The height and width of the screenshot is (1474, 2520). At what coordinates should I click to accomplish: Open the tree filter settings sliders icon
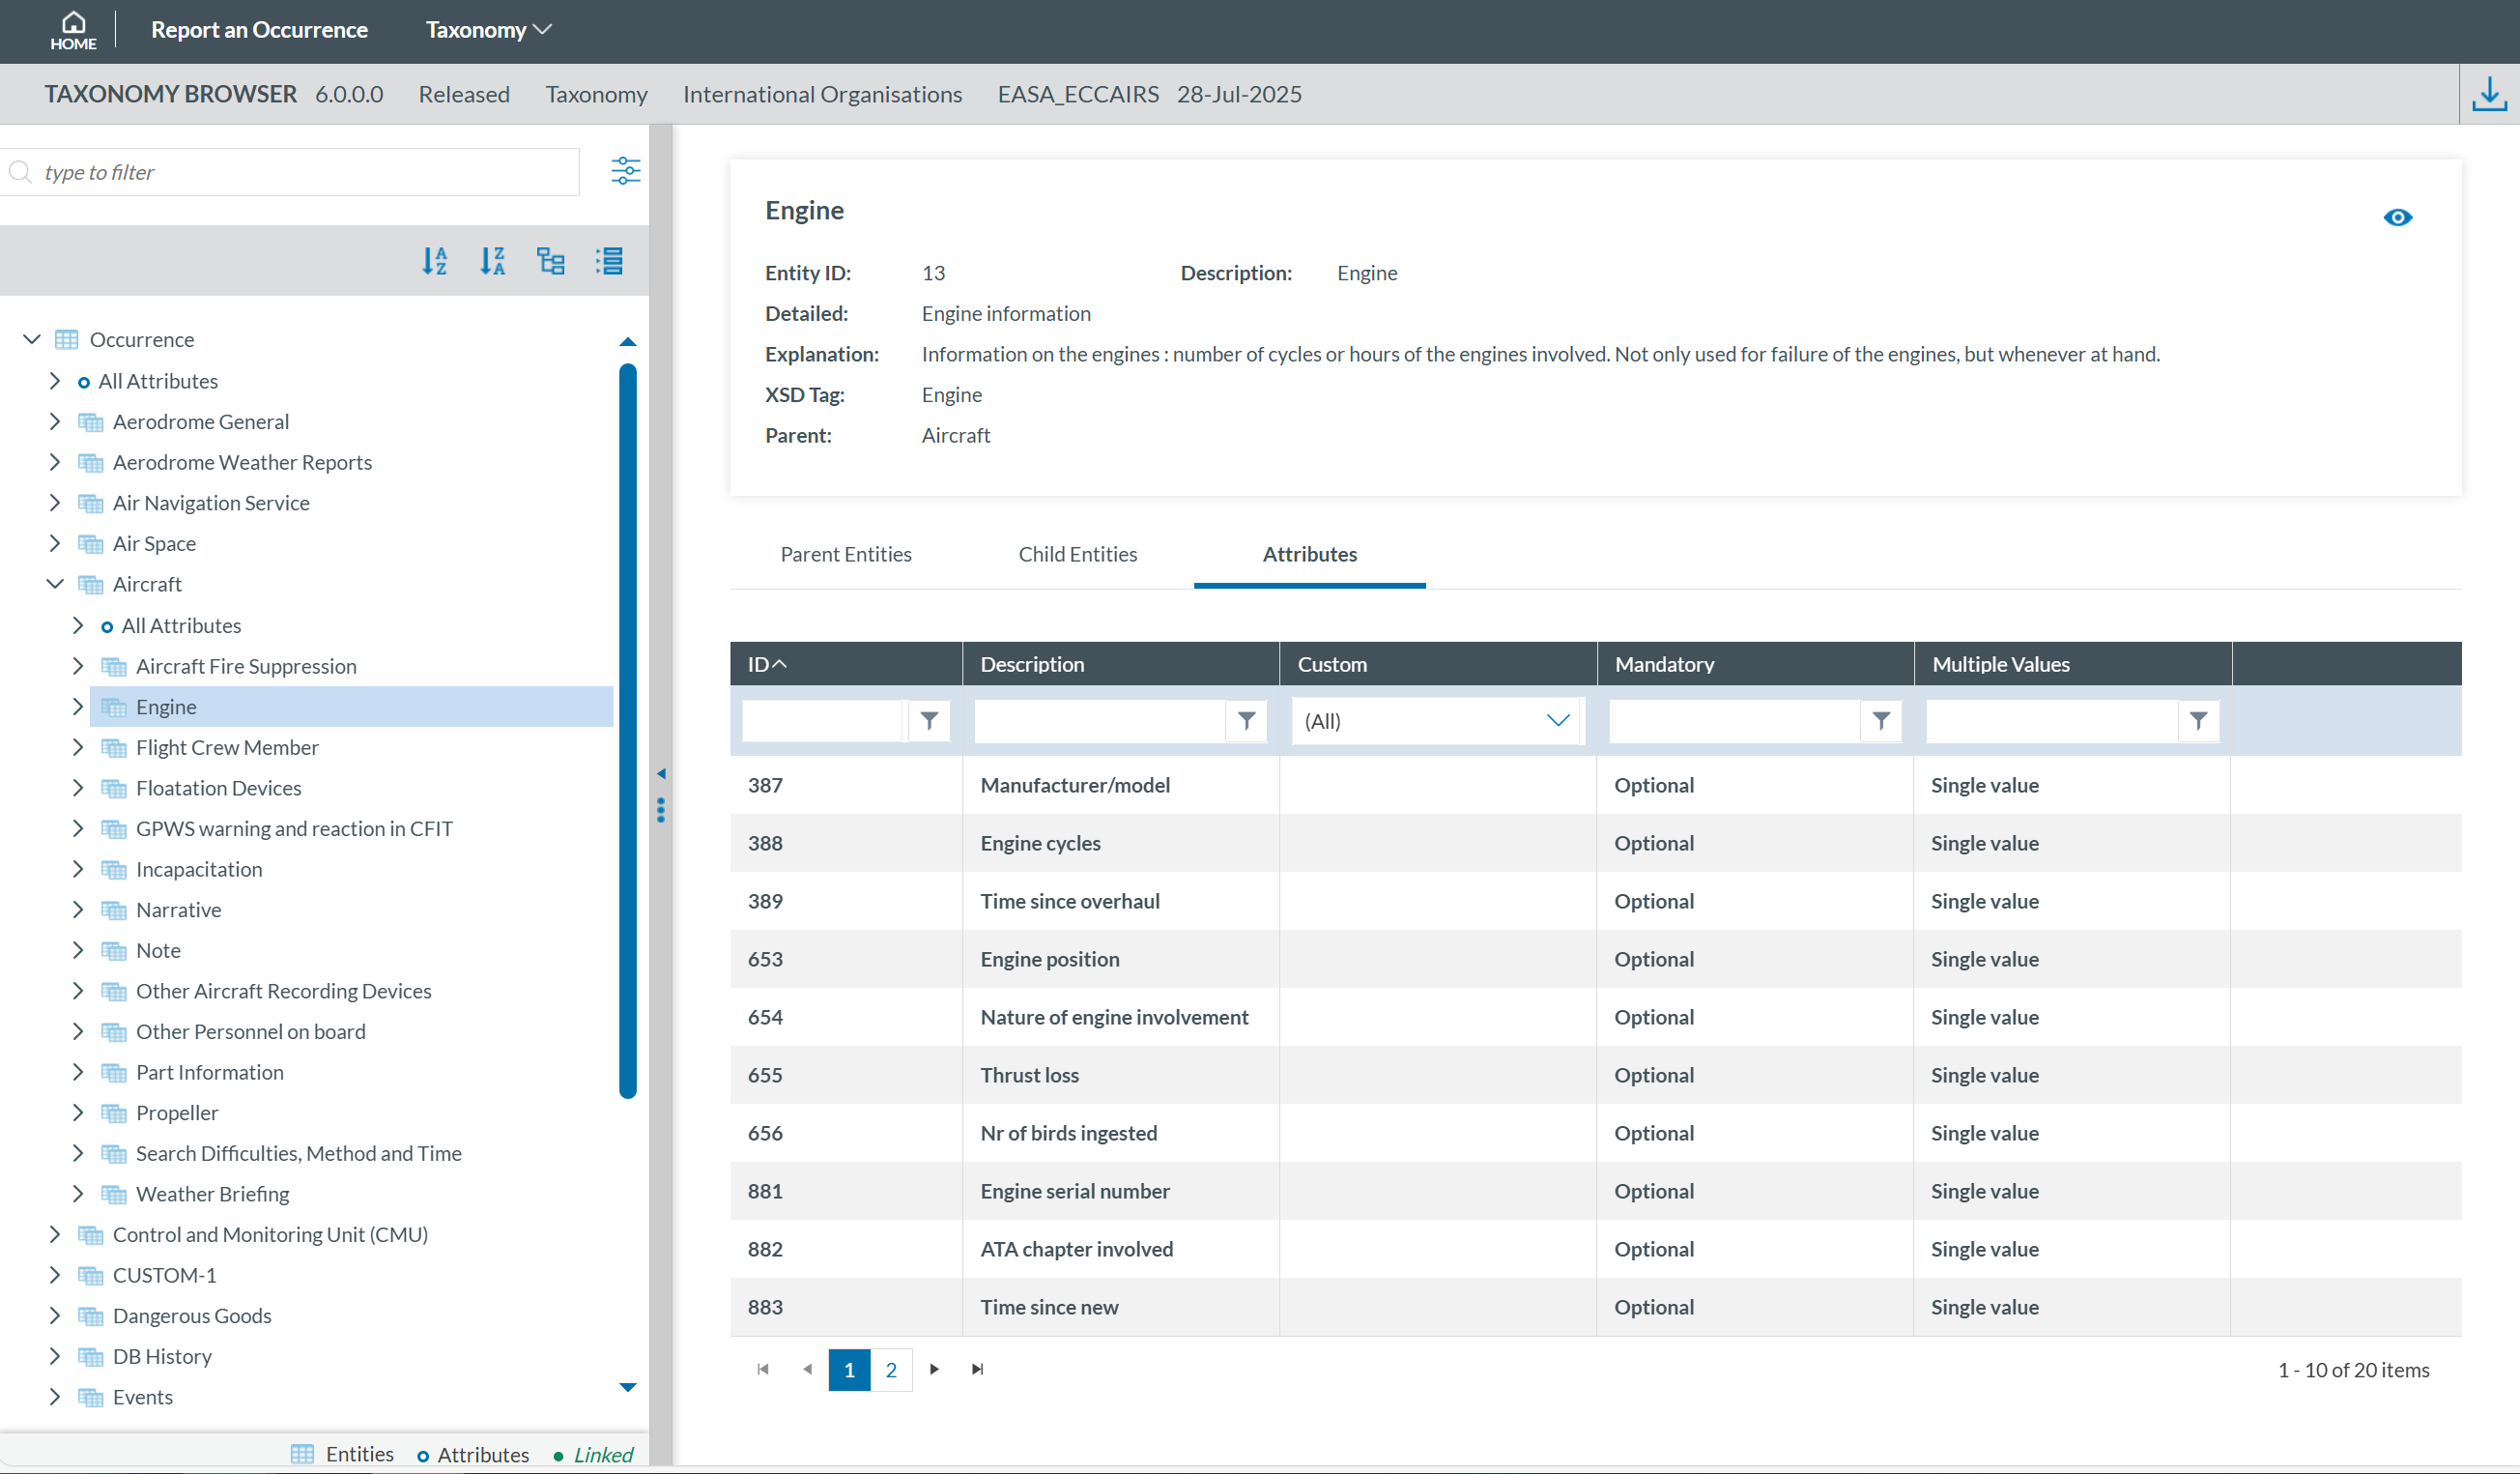(625, 171)
